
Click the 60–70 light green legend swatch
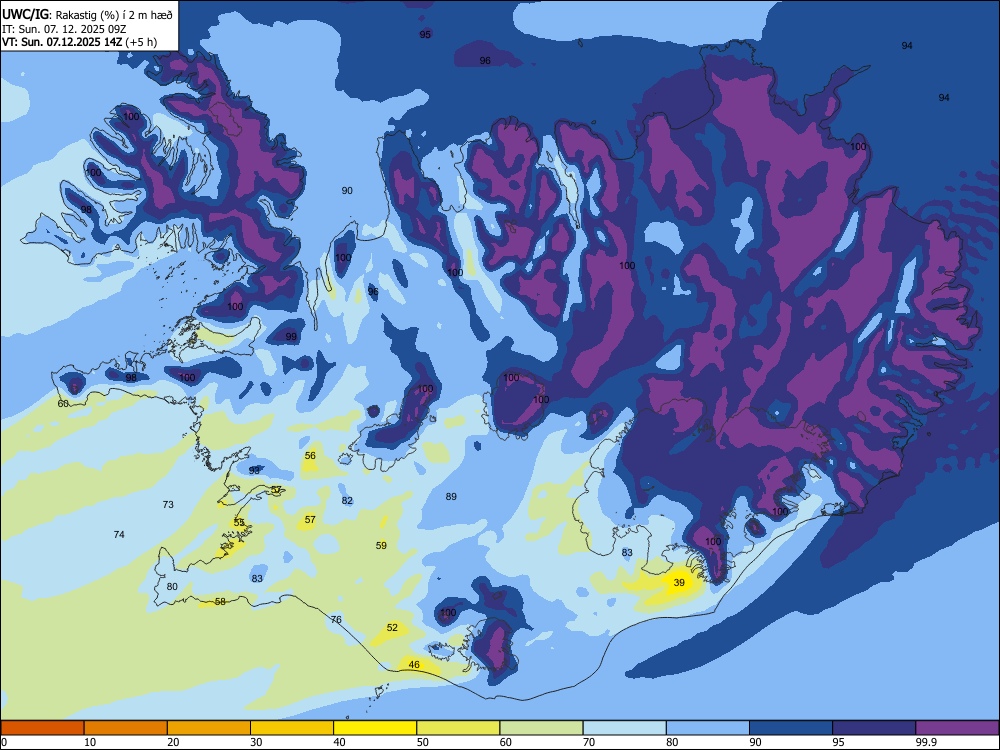coord(541,728)
